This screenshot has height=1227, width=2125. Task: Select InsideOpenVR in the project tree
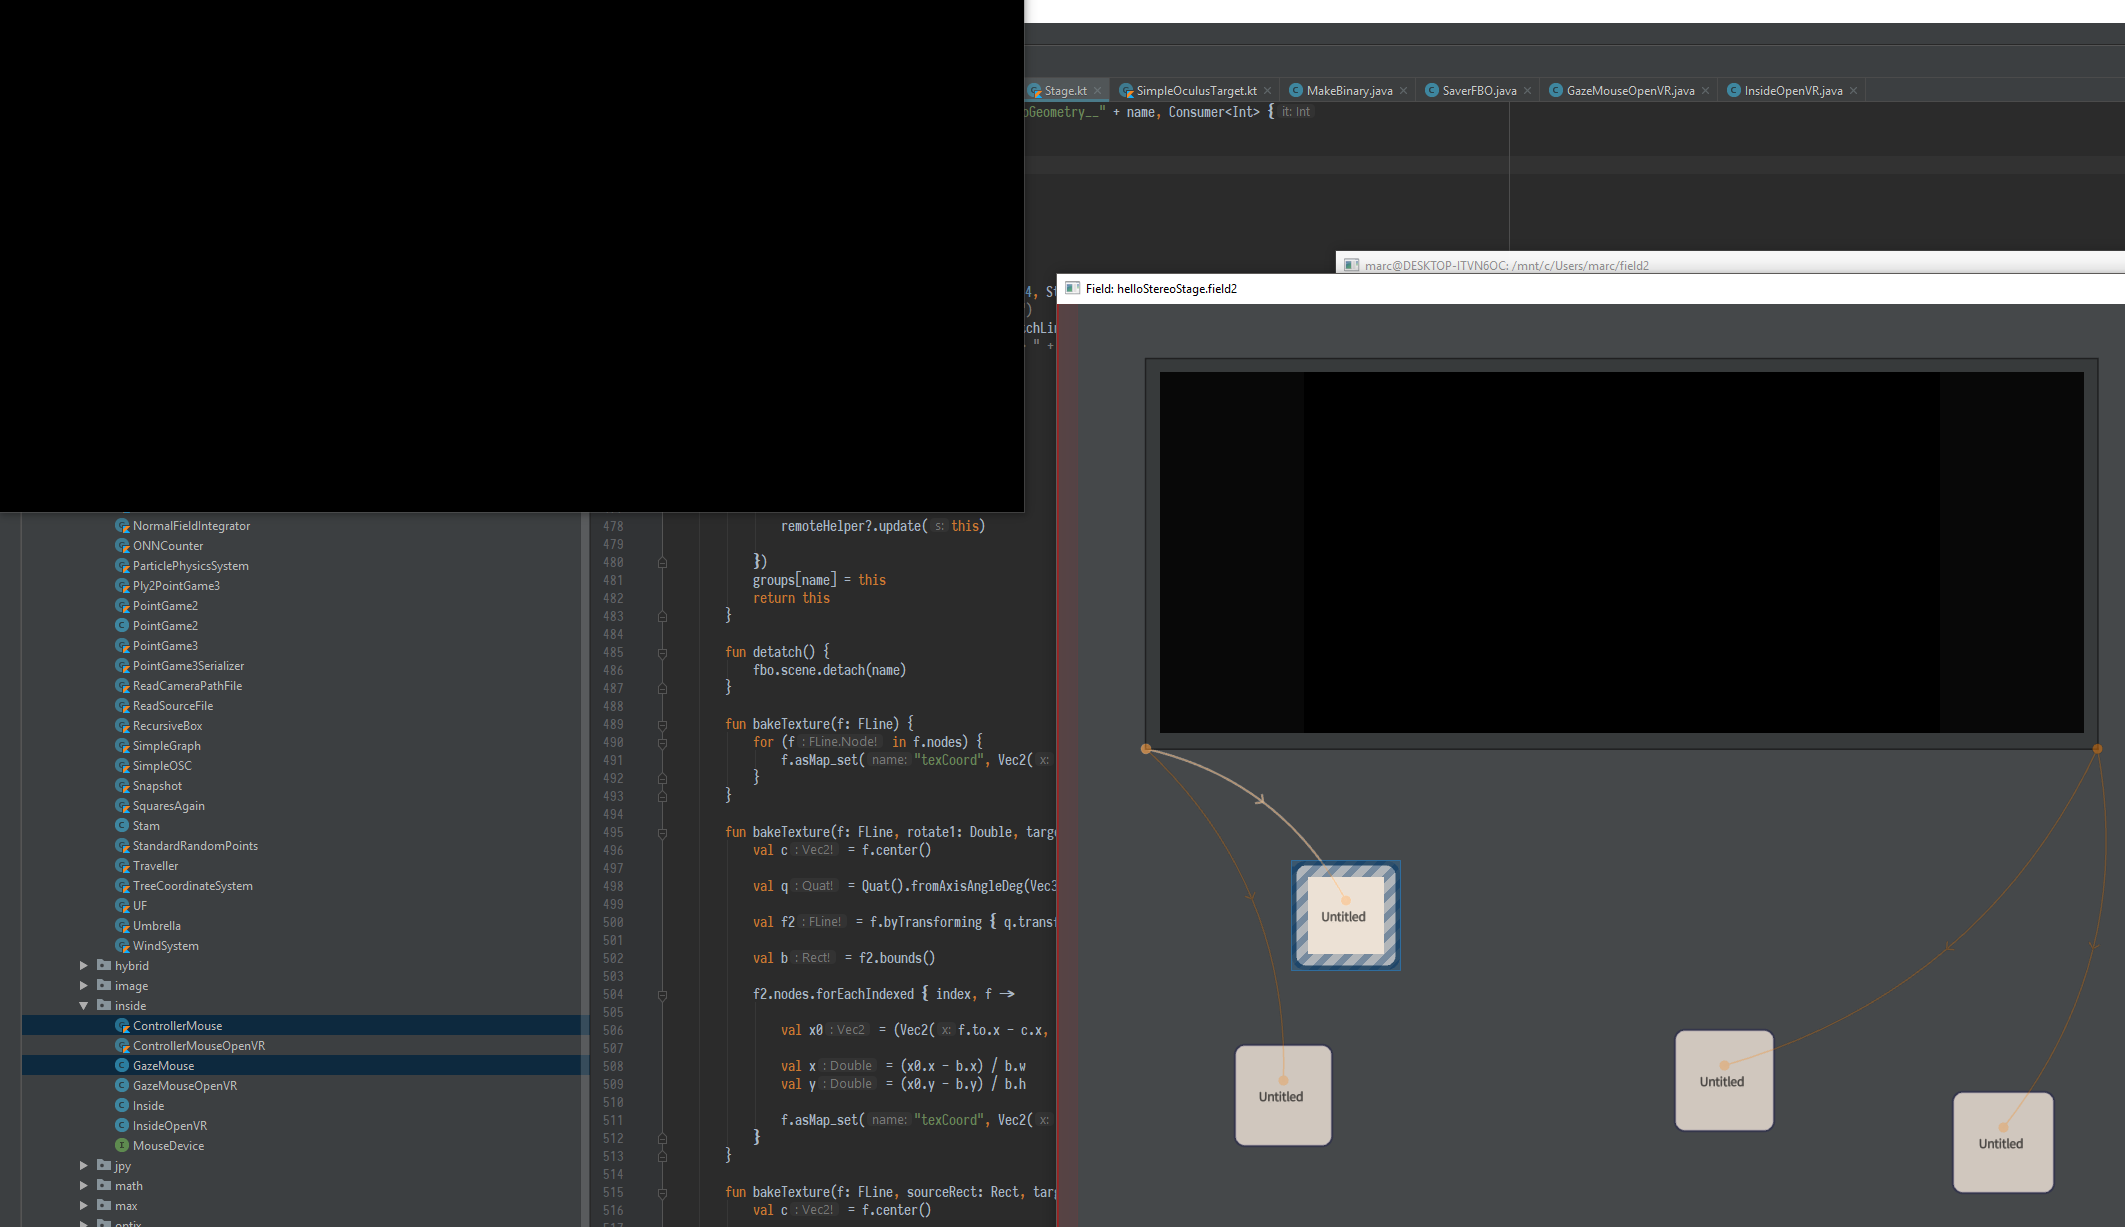point(170,1126)
